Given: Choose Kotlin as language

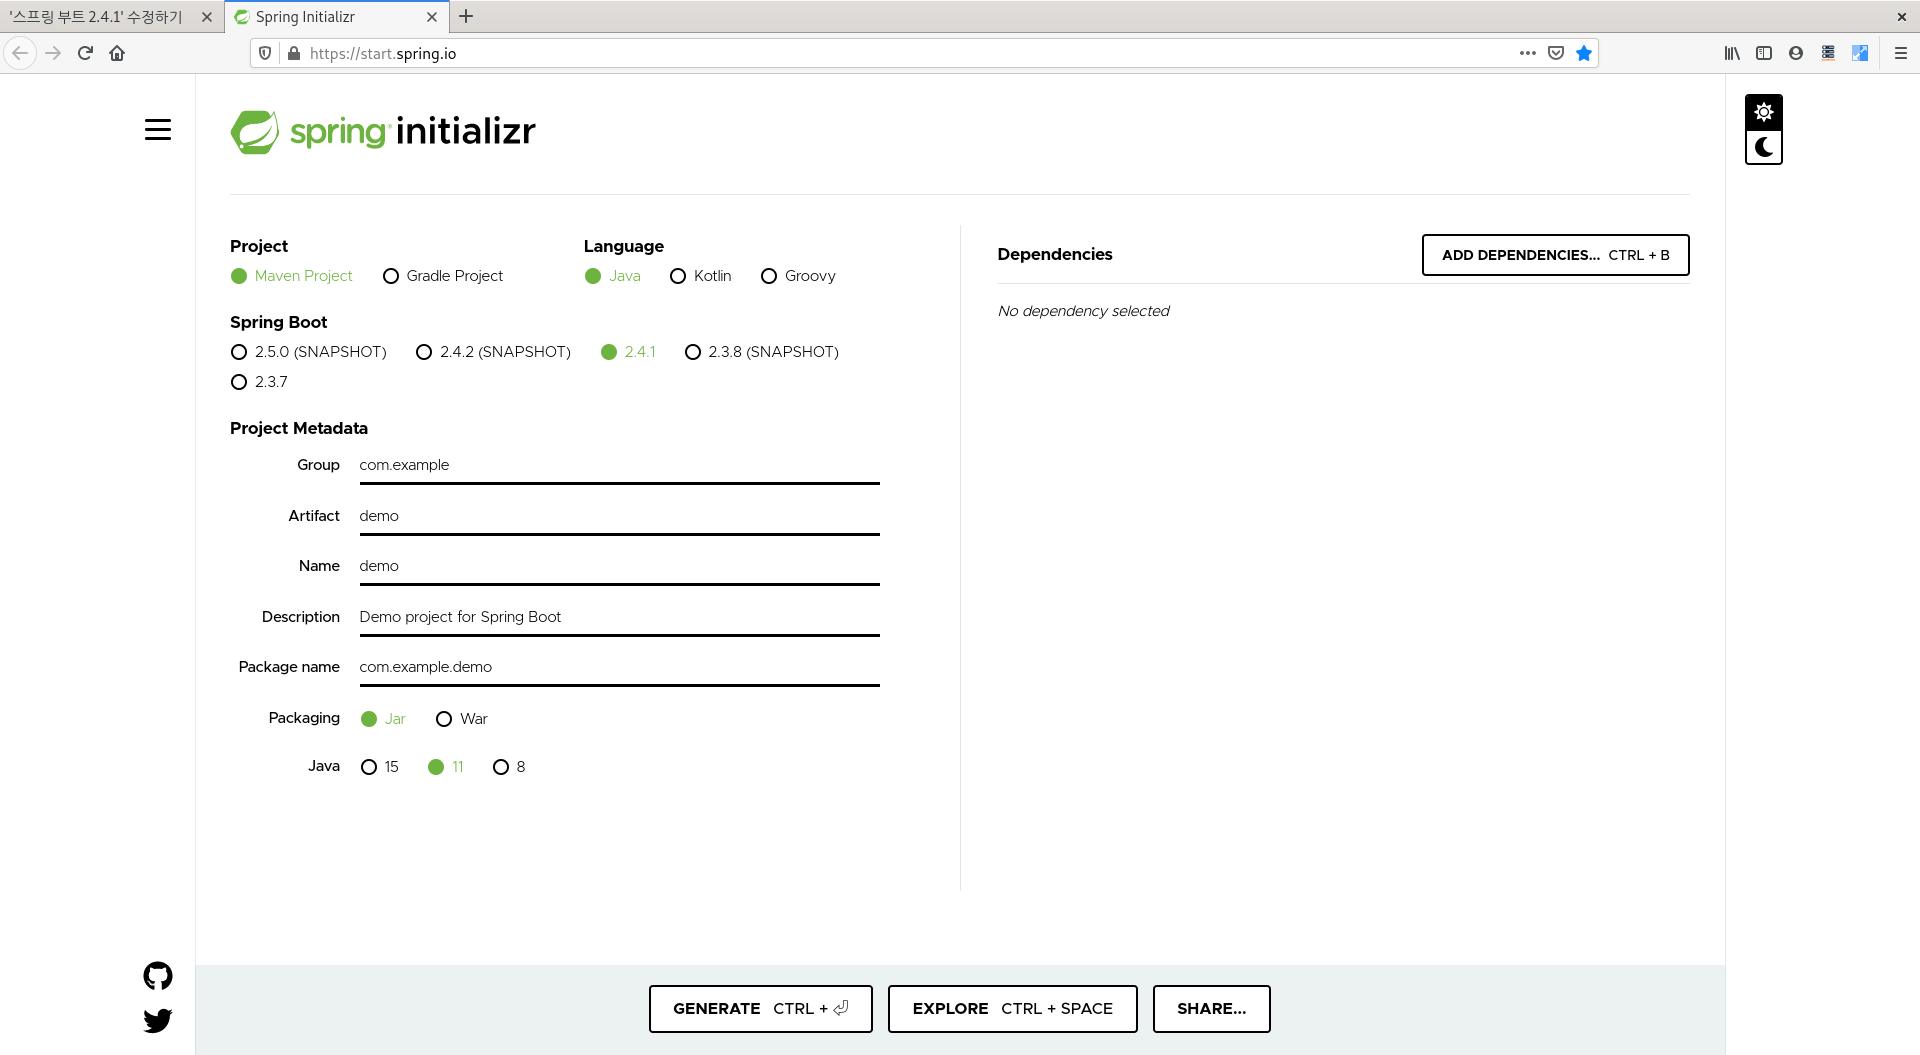Looking at the screenshot, I should click(x=701, y=276).
